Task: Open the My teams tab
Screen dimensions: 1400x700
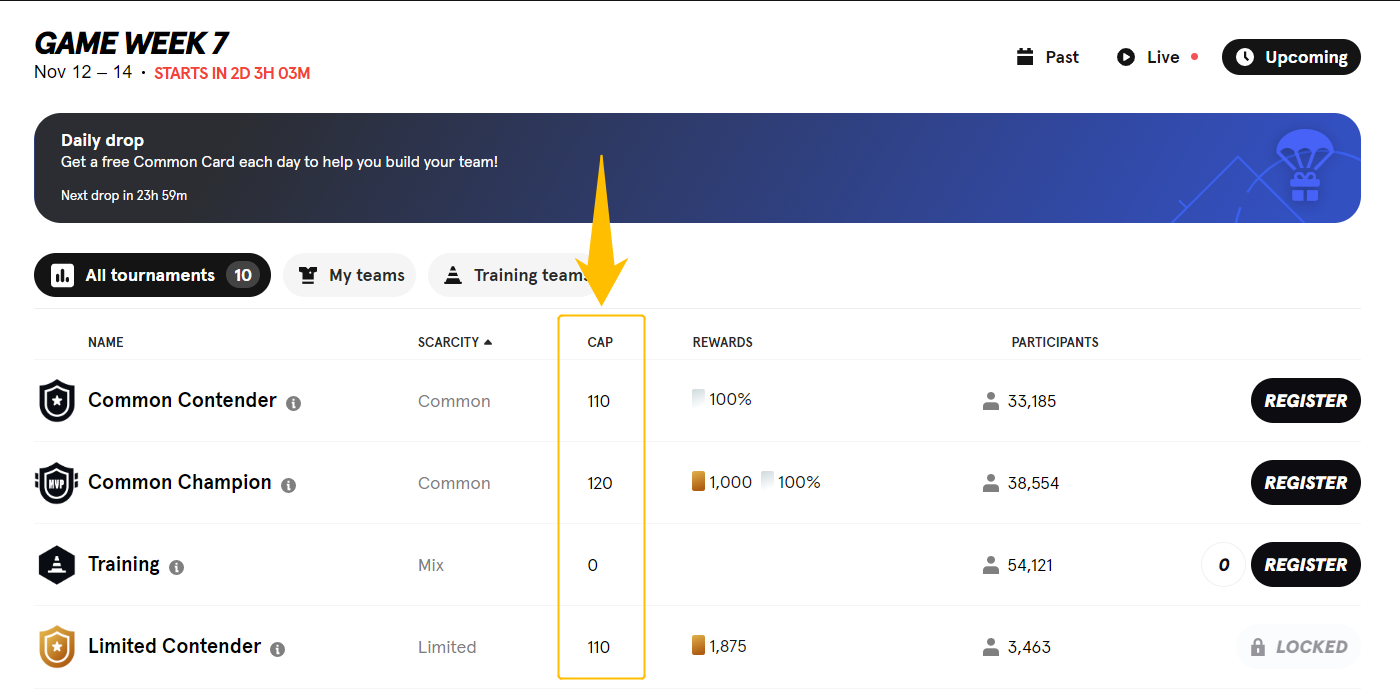Action: click(x=349, y=275)
